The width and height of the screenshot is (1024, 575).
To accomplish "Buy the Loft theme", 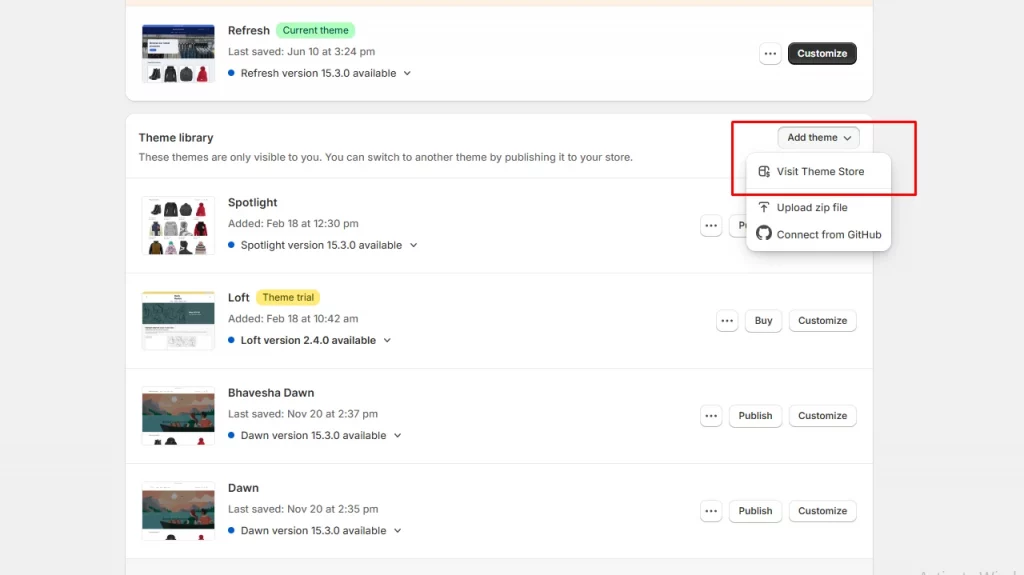I will 763,321.
